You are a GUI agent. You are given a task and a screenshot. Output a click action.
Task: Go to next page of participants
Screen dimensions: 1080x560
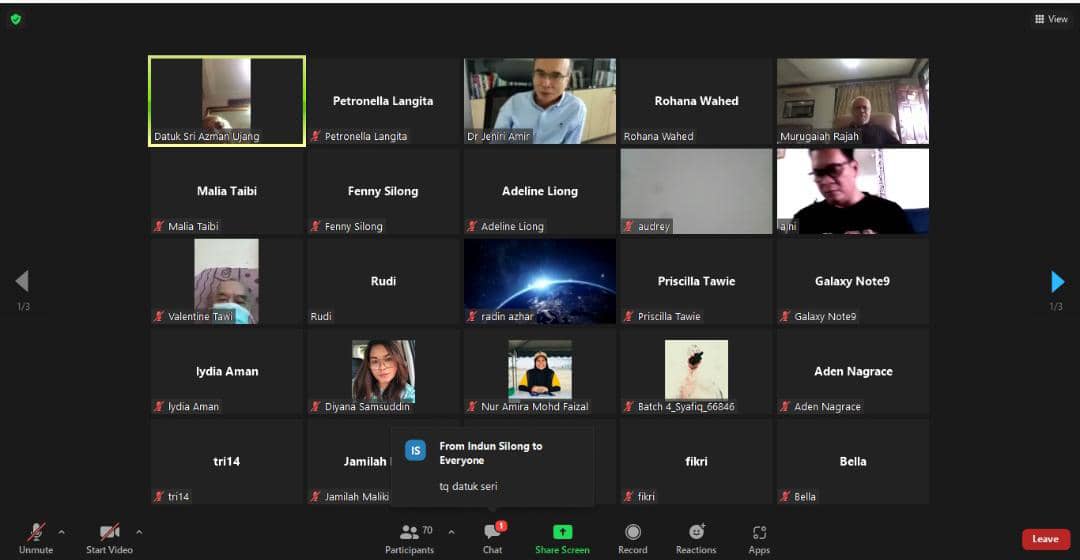click(x=1057, y=282)
